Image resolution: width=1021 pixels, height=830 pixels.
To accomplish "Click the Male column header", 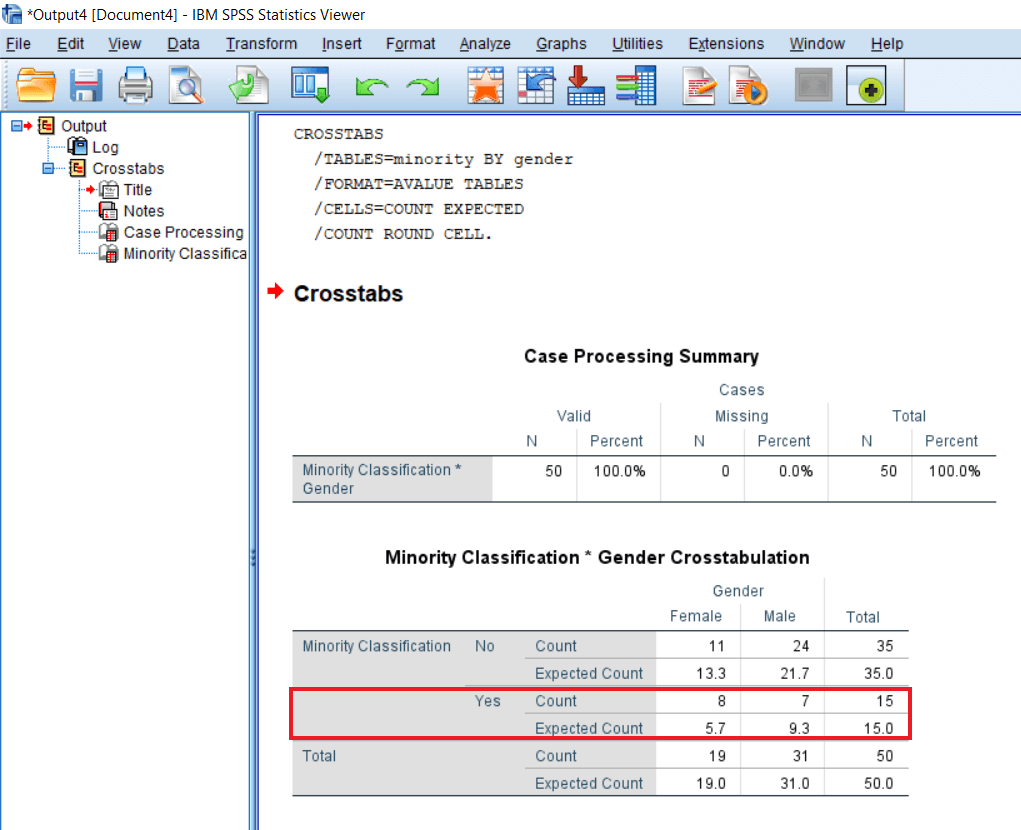I will click(x=779, y=616).
